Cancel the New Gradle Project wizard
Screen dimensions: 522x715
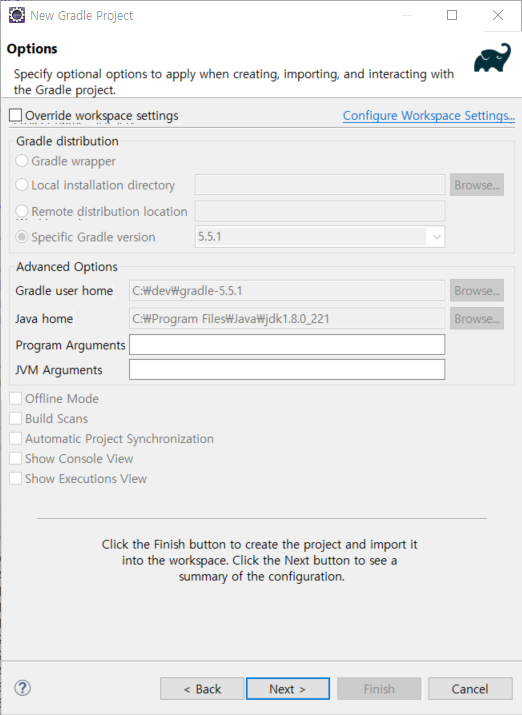(470, 689)
